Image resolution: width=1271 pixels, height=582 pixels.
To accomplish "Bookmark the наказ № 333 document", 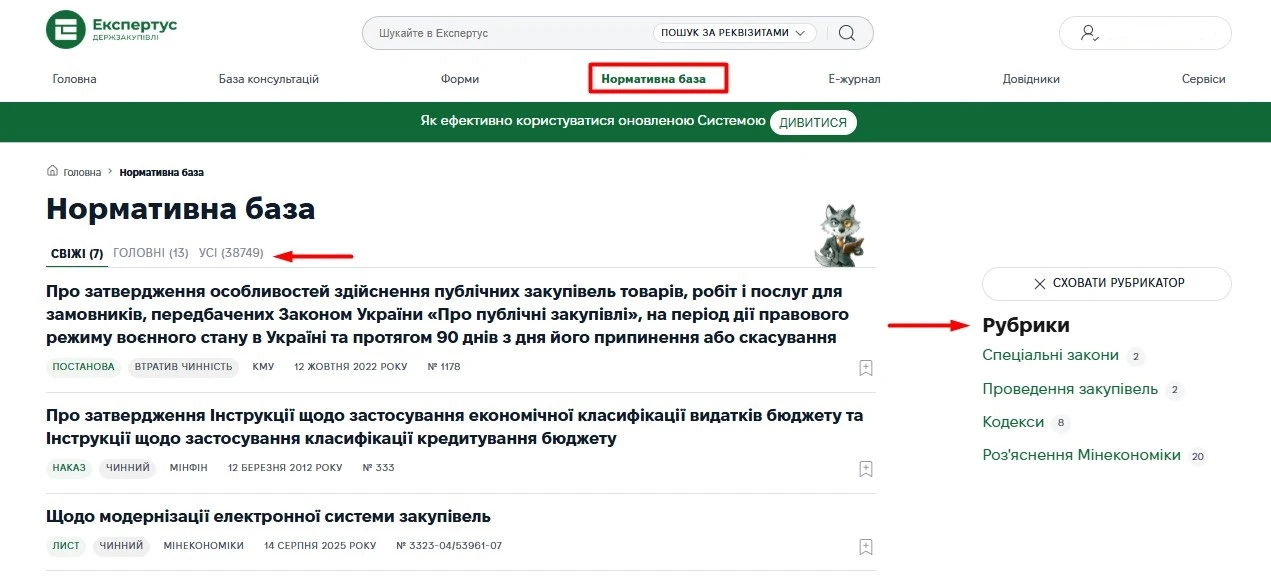I will coord(865,468).
